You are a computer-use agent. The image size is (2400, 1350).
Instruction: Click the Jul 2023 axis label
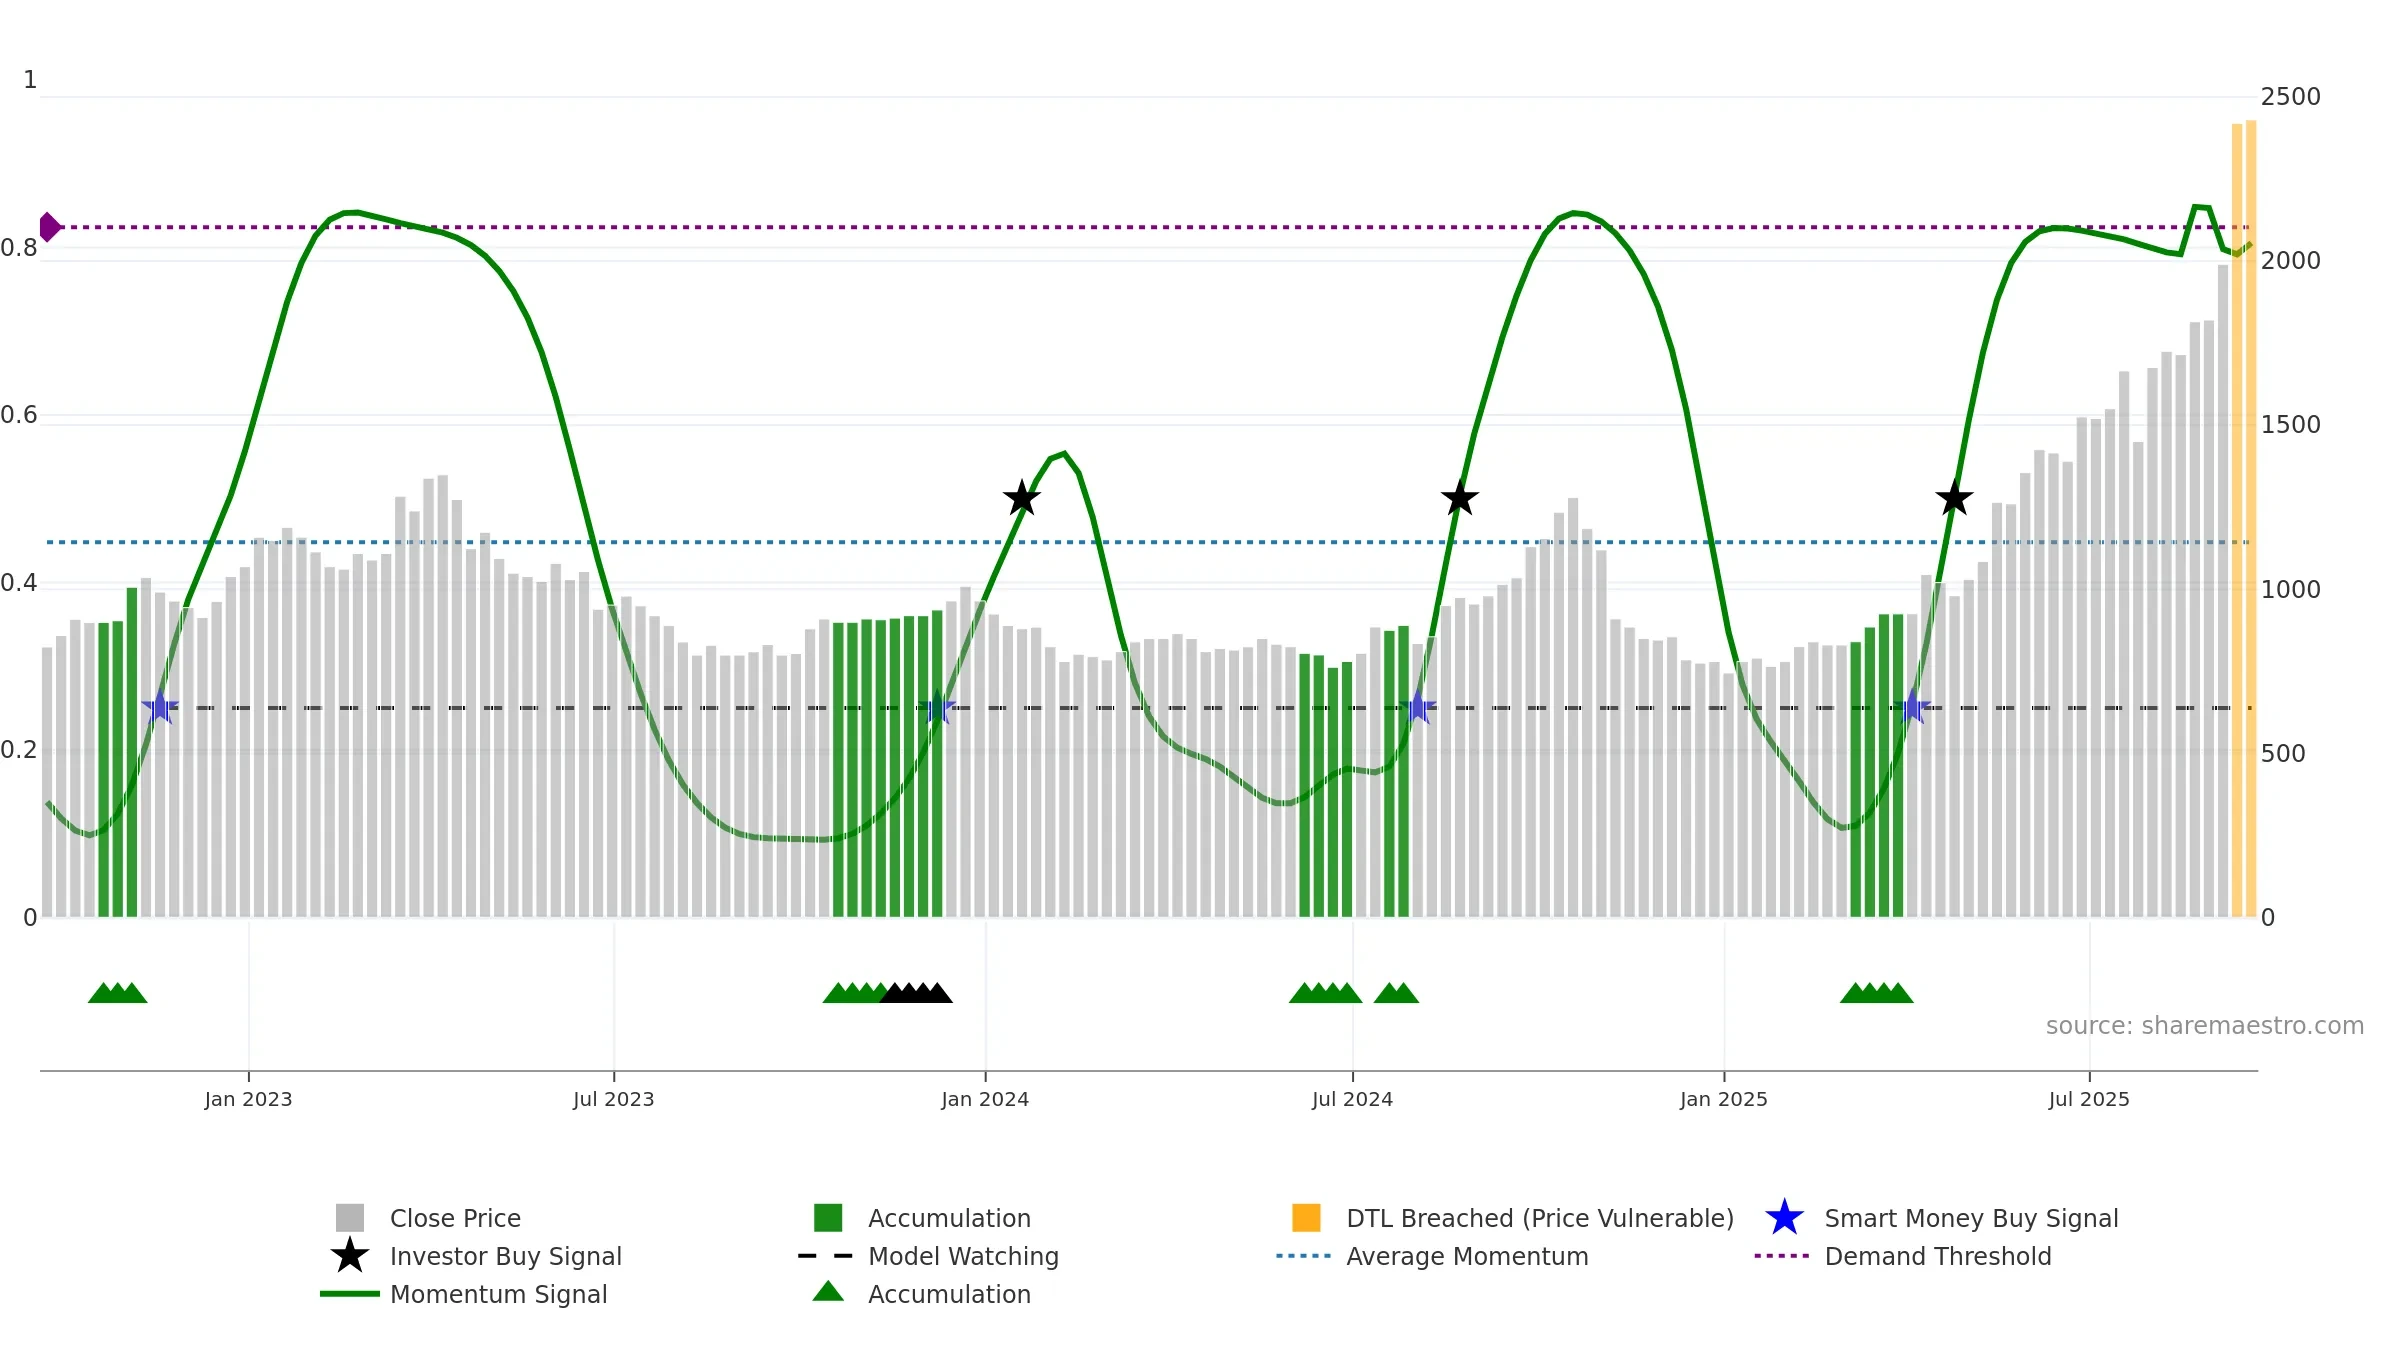tap(614, 1100)
